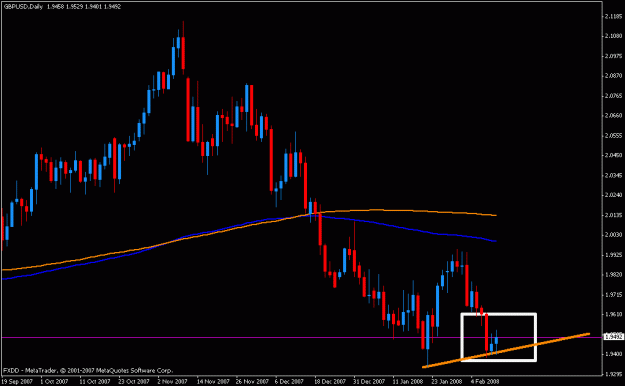625x386 pixels.
Task: Click the 2.1080 price axis label
Action: [x=614, y=36]
